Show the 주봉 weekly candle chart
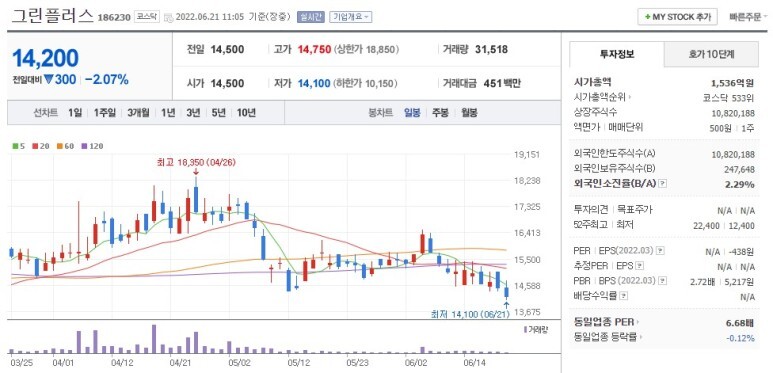Viewport: 773px width, 373px height. (x=440, y=113)
